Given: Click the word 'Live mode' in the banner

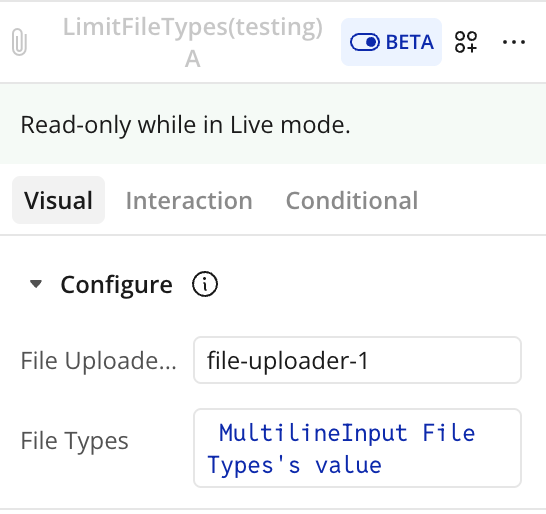Looking at the screenshot, I should tap(290, 125).
